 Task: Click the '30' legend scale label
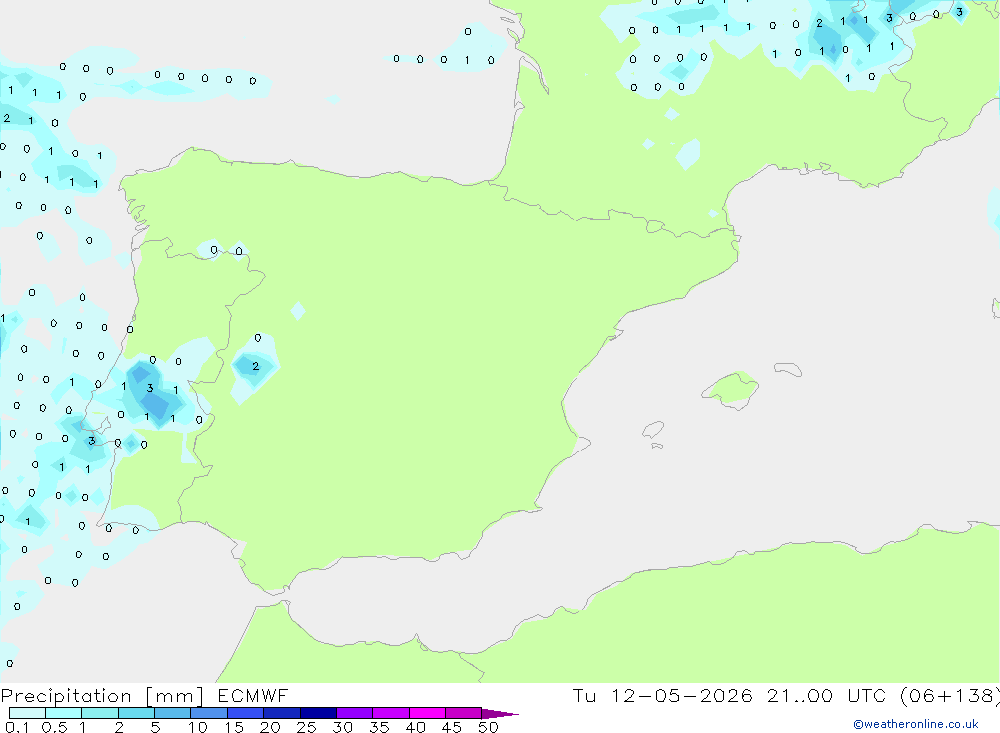coord(343,727)
